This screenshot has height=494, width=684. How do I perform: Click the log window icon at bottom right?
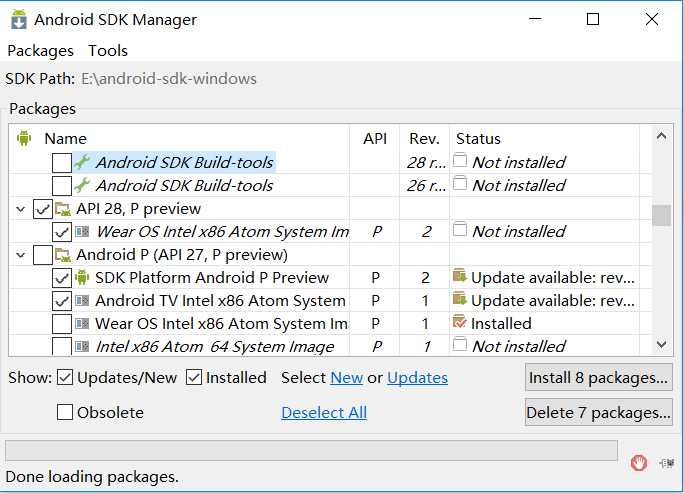[x=666, y=463]
